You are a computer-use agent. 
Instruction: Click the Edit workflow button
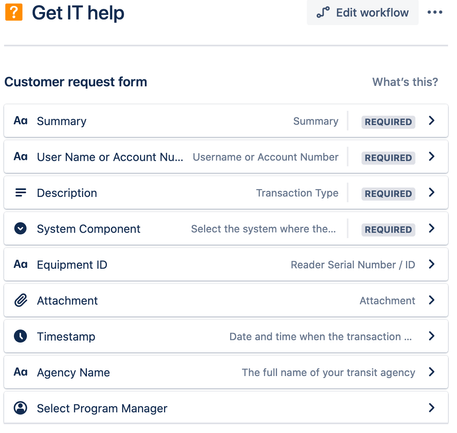point(363,13)
